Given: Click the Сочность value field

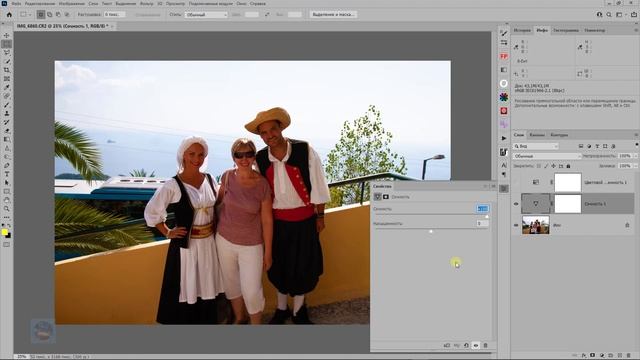Looking at the screenshot, I should tap(482, 209).
